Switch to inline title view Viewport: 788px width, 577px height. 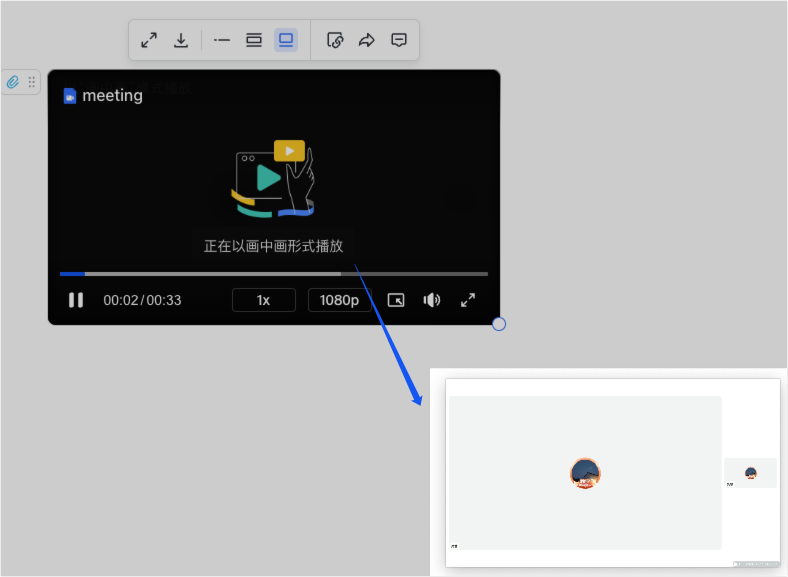222,40
